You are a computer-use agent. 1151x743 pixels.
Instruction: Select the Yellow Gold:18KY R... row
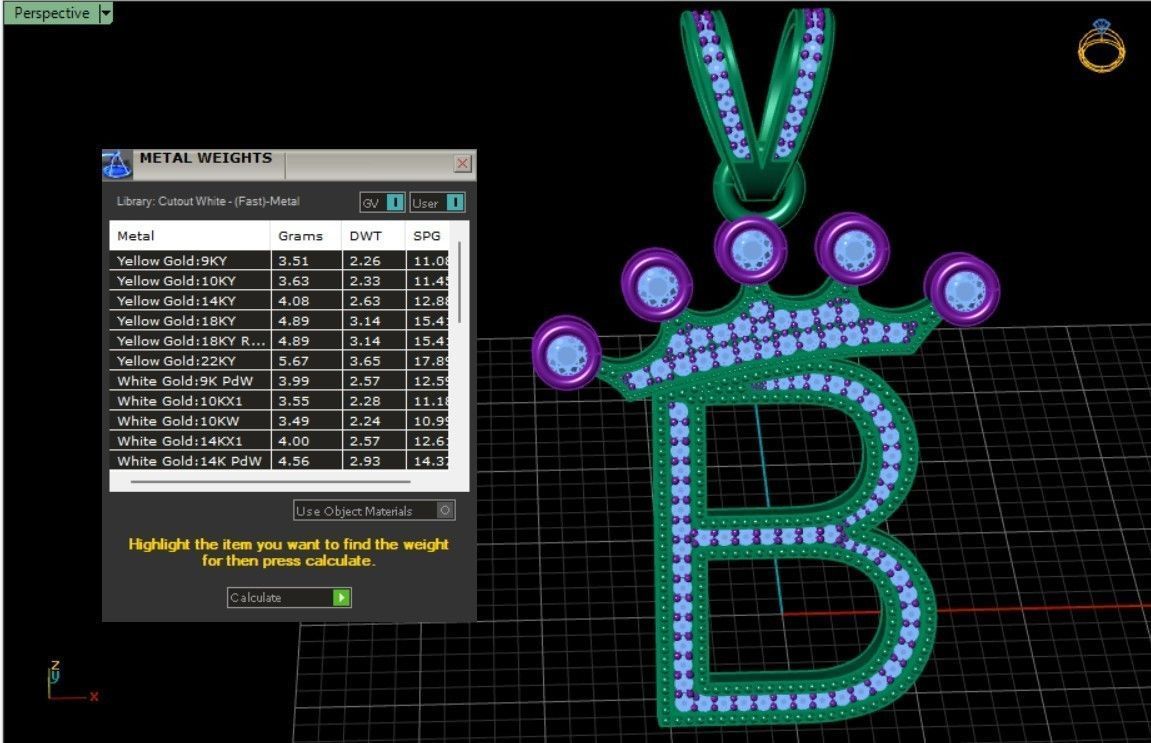pos(279,341)
